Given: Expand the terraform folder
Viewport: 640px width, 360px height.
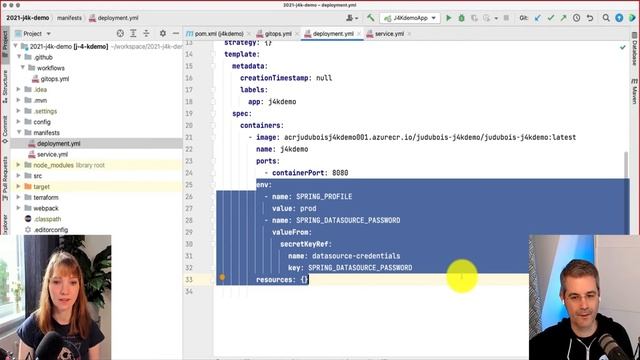Looking at the screenshot, I should tap(18, 197).
